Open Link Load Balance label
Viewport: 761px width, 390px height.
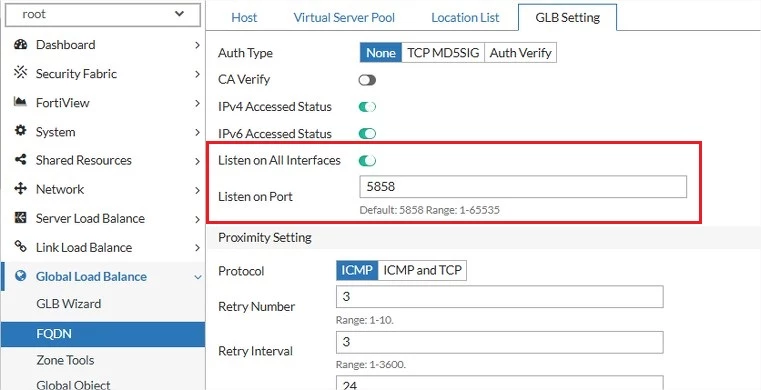(84, 247)
